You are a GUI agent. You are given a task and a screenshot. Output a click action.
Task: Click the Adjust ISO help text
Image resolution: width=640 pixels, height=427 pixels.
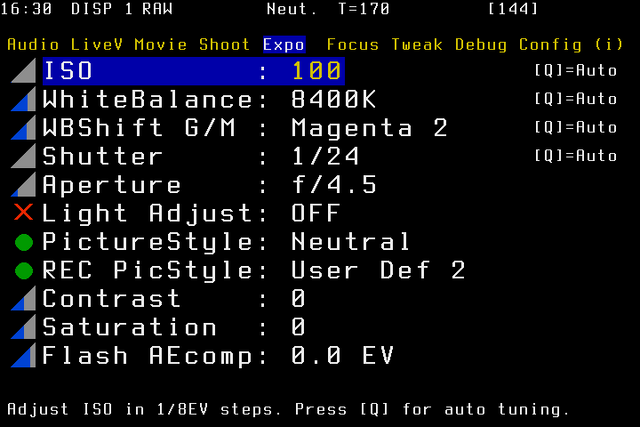[288, 409]
